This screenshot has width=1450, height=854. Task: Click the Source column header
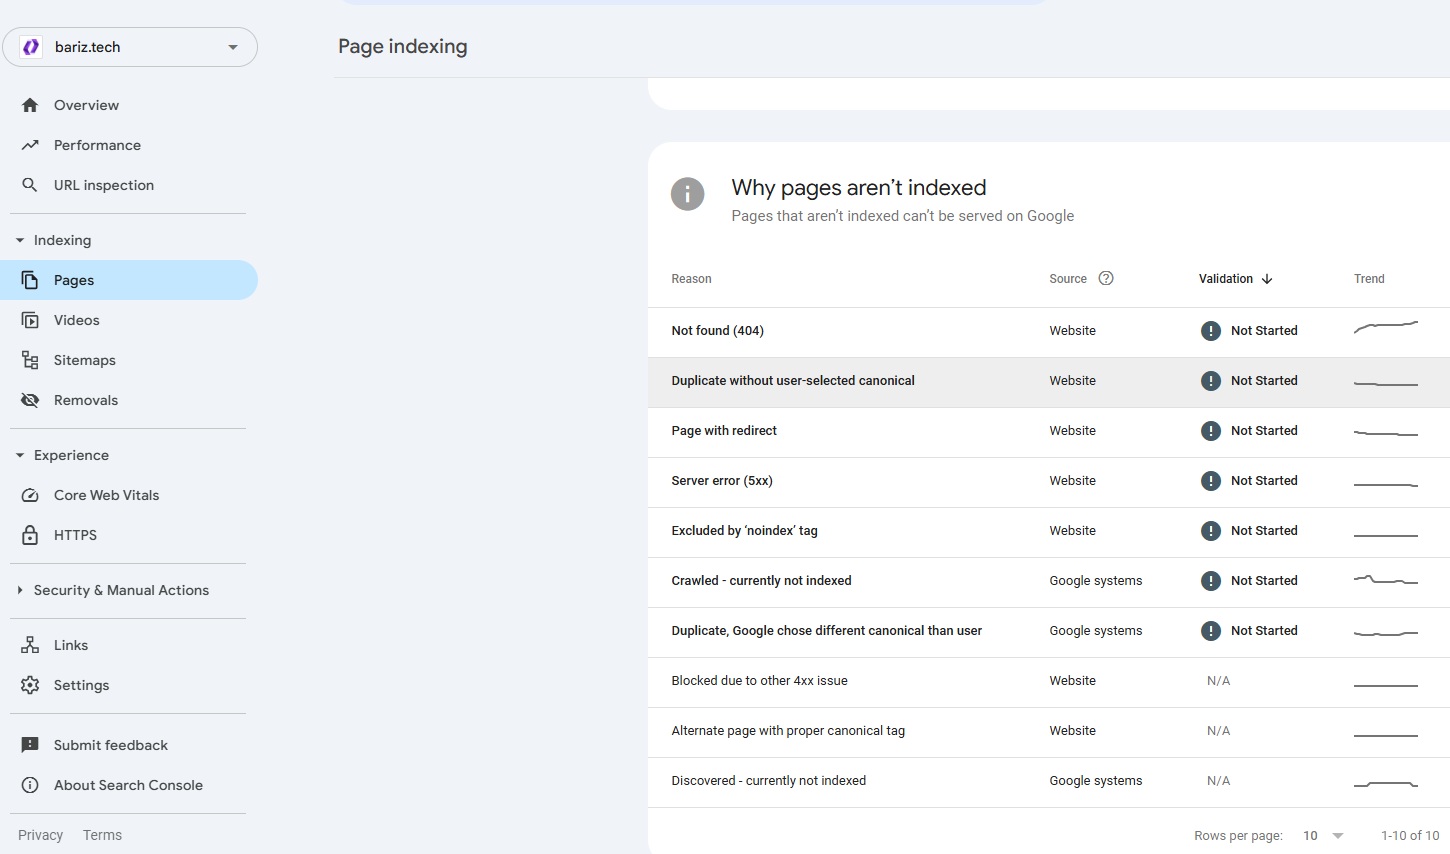1068,279
